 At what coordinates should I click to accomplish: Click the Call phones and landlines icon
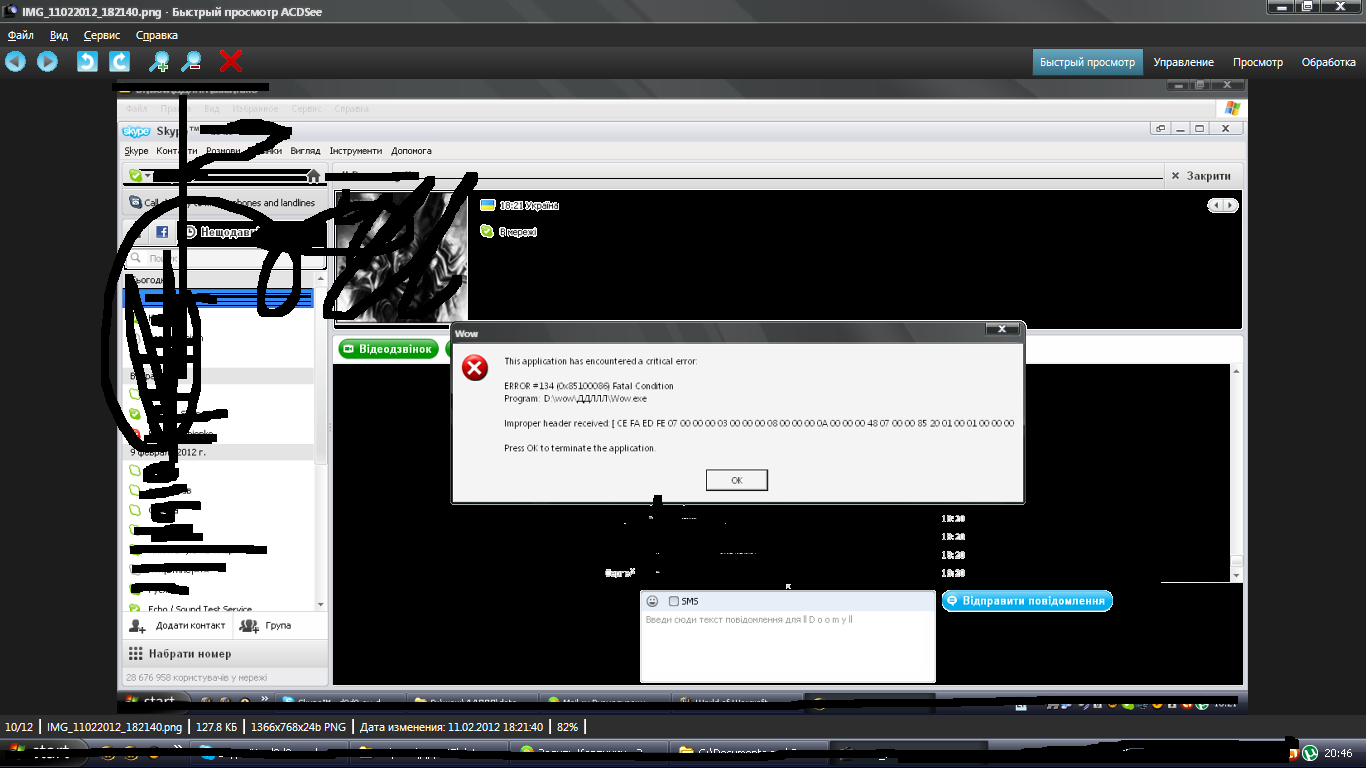[136, 202]
